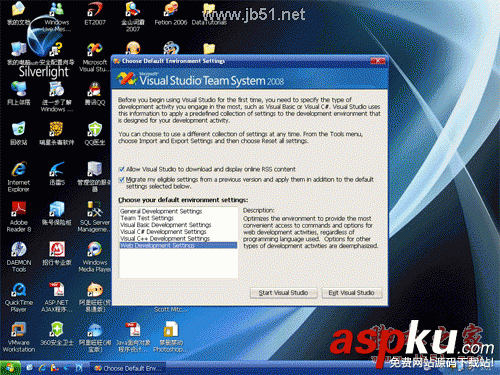
Task: Open the Java PDF document icon
Action: click(133, 336)
